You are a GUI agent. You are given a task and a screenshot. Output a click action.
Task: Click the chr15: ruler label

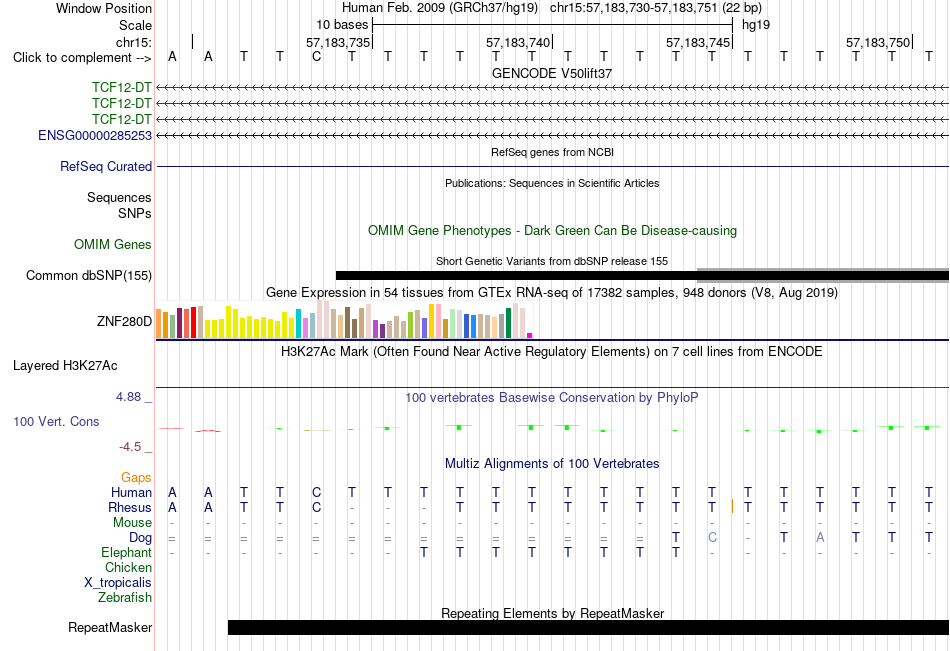[133, 42]
